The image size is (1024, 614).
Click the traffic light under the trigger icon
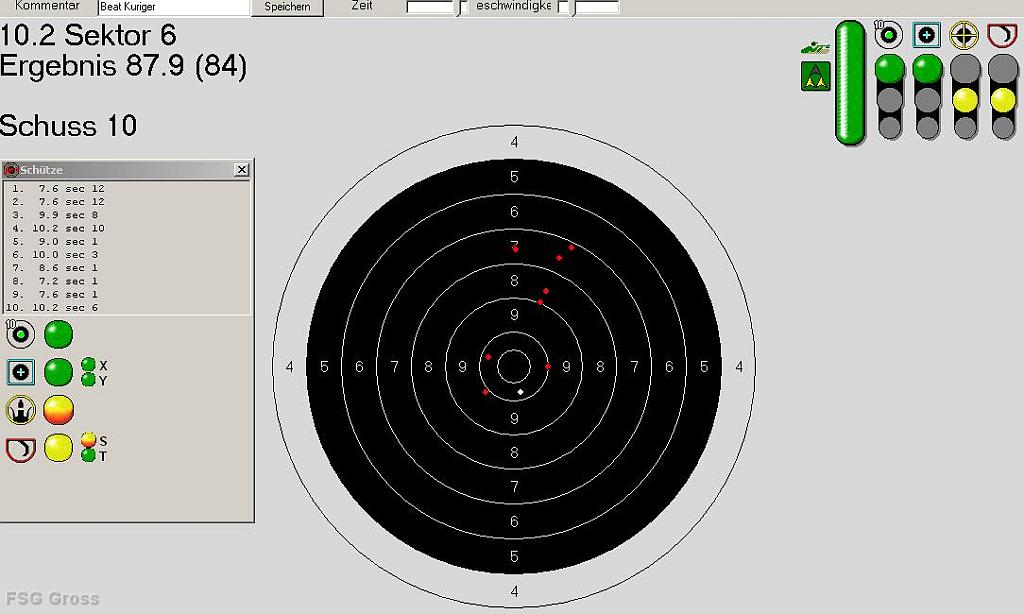[1003, 97]
